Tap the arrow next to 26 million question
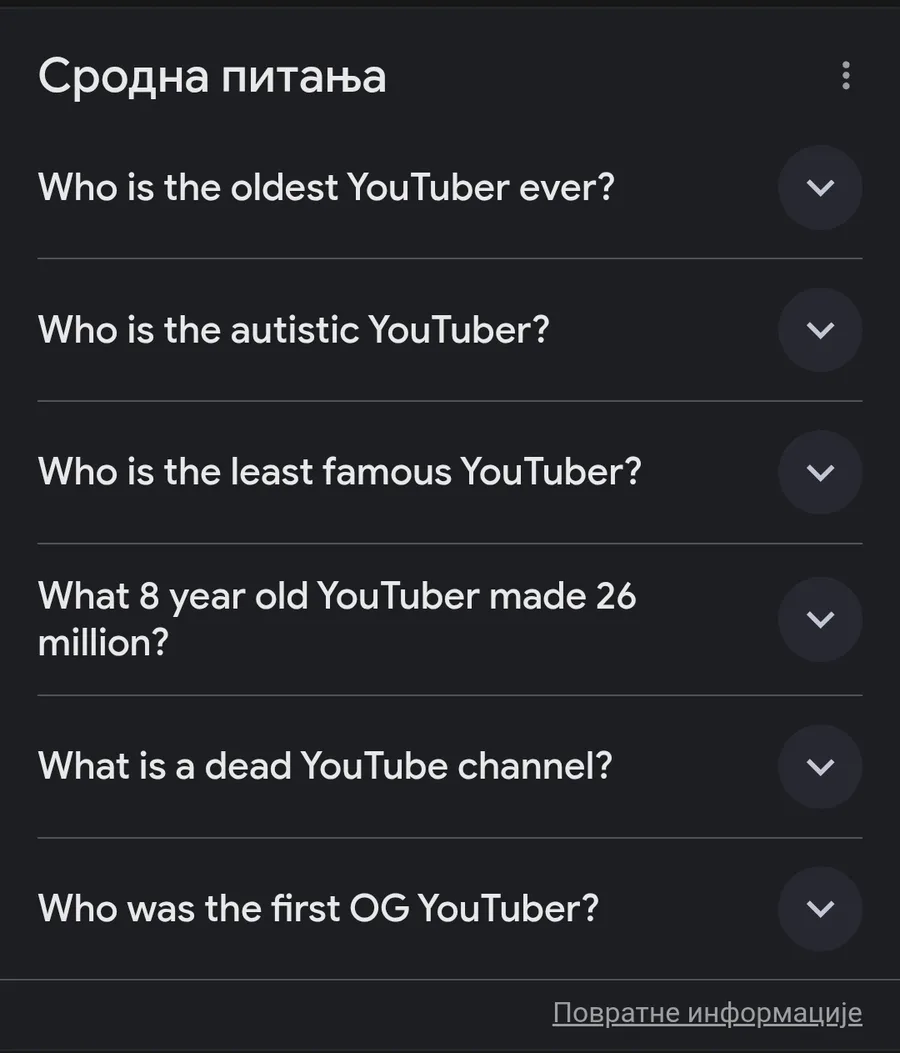900x1053 pixels. [x=820, y=619]
